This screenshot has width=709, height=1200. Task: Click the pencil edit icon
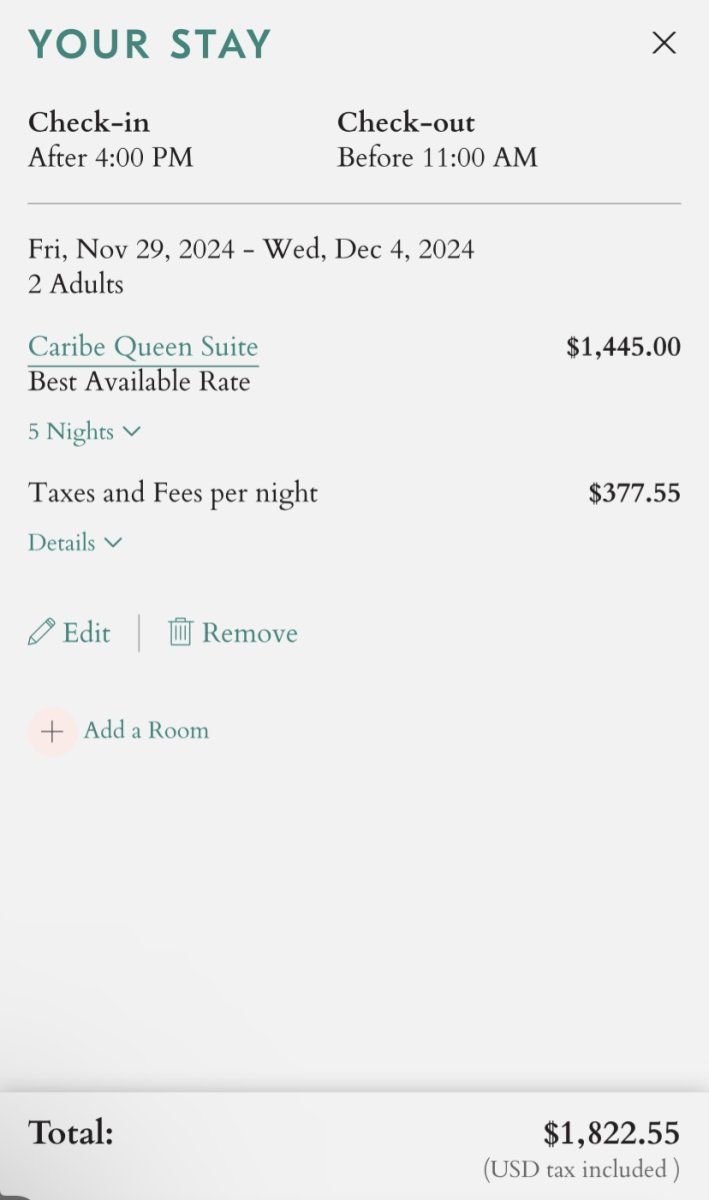[x=41, y=633]
